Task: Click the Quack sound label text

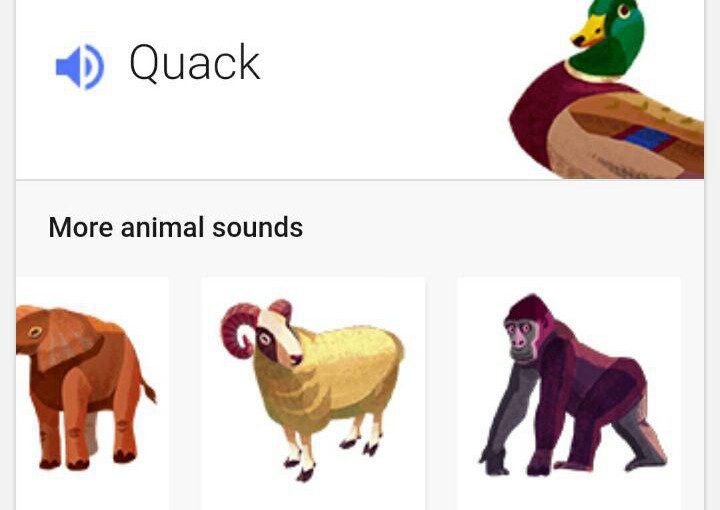Action: pos(195,63)
